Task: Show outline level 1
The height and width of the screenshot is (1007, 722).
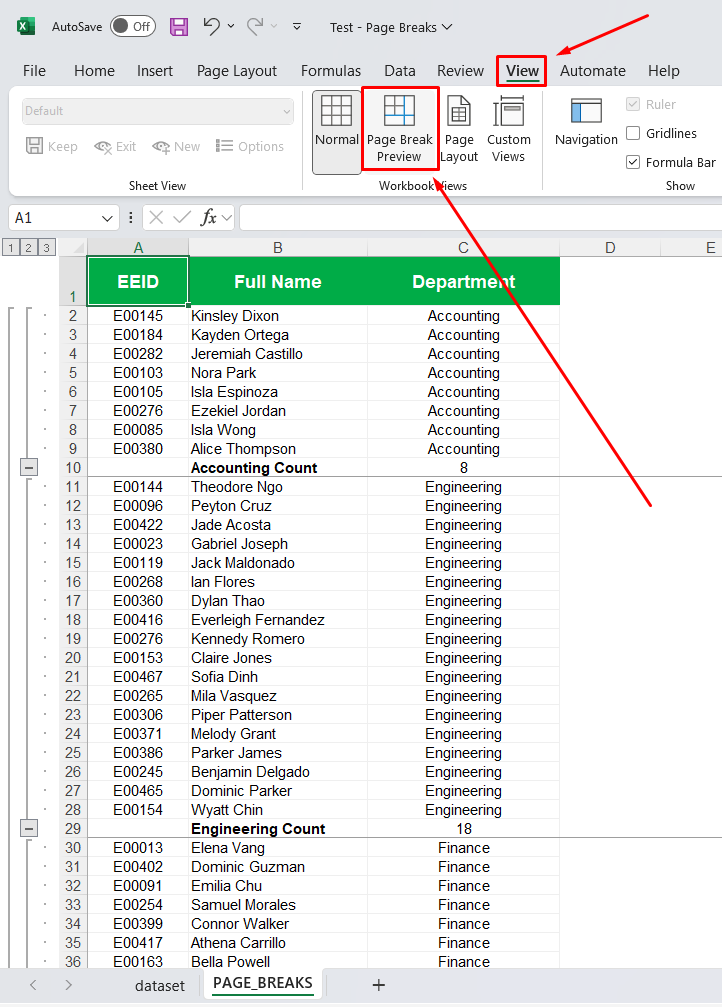Action: tap(11, 247)
